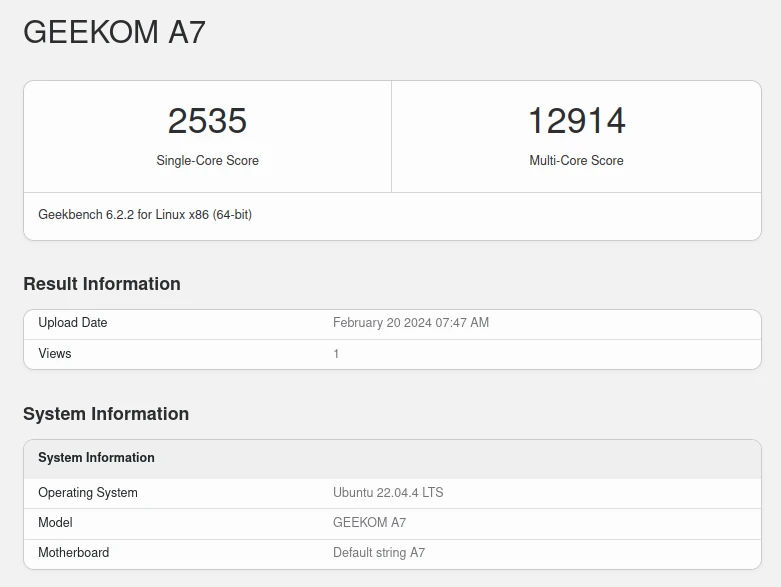
Task: Click the Multi-Core Score label
Action: pos(576,160)
